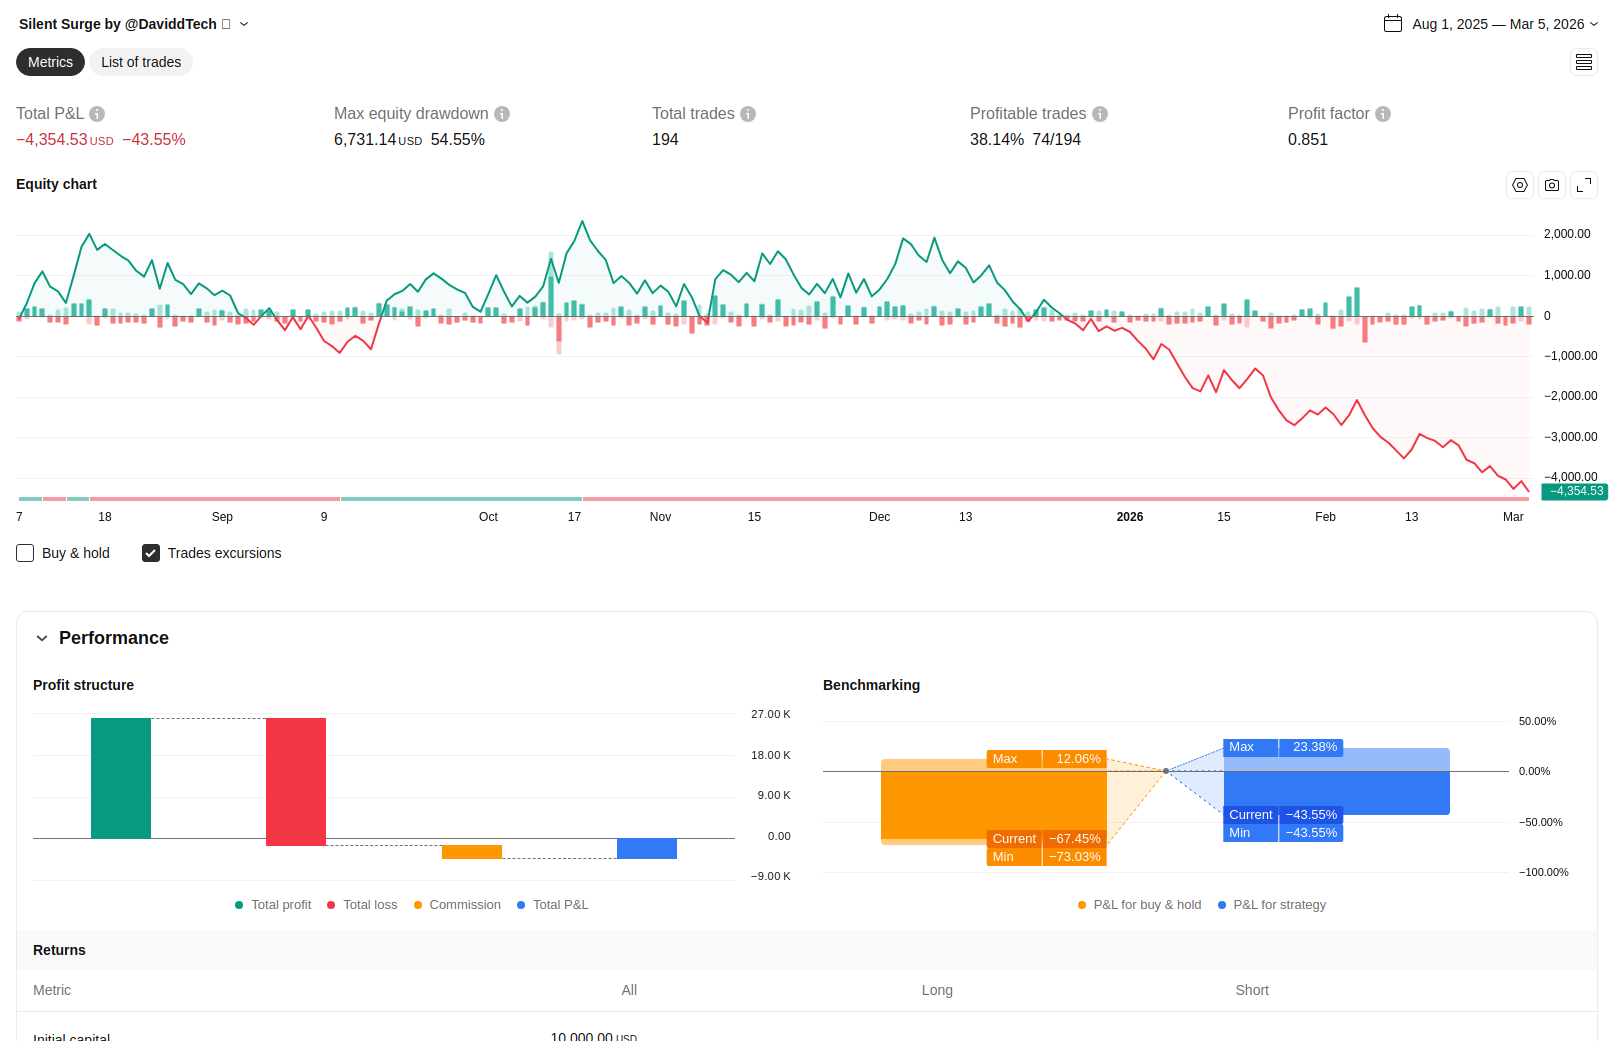This screenshot has height=1041, width=1614.
Task: Click the calendar icon by date range
Action: 1393,24
